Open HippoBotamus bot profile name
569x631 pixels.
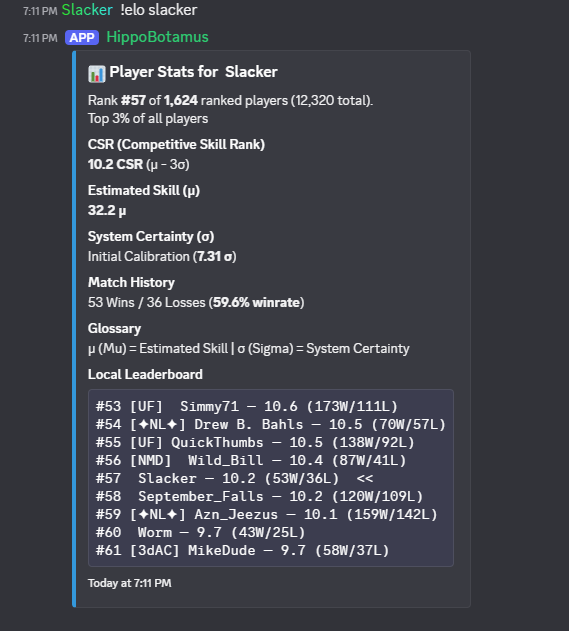pyautogui.click(x=157, y=37)
